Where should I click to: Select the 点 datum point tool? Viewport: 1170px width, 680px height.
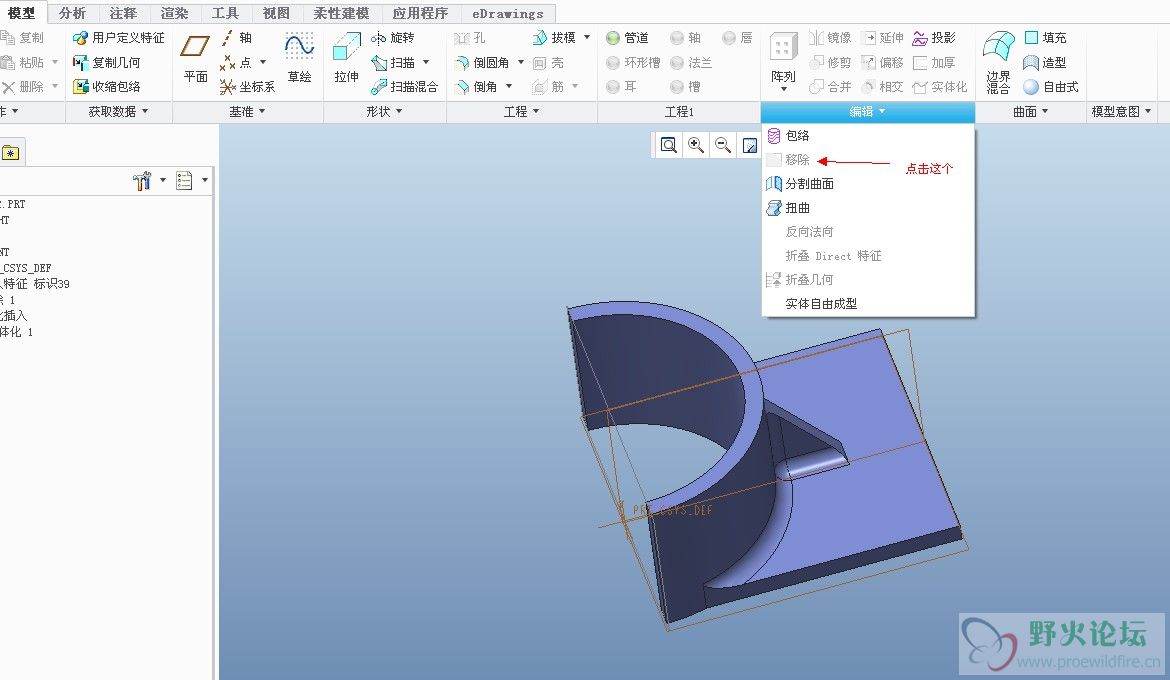237,63
